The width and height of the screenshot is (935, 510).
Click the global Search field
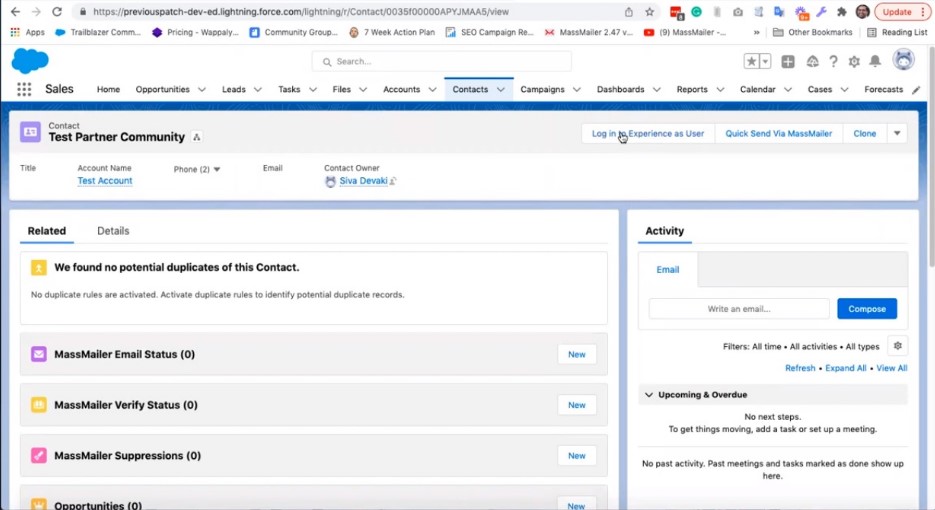441,61
